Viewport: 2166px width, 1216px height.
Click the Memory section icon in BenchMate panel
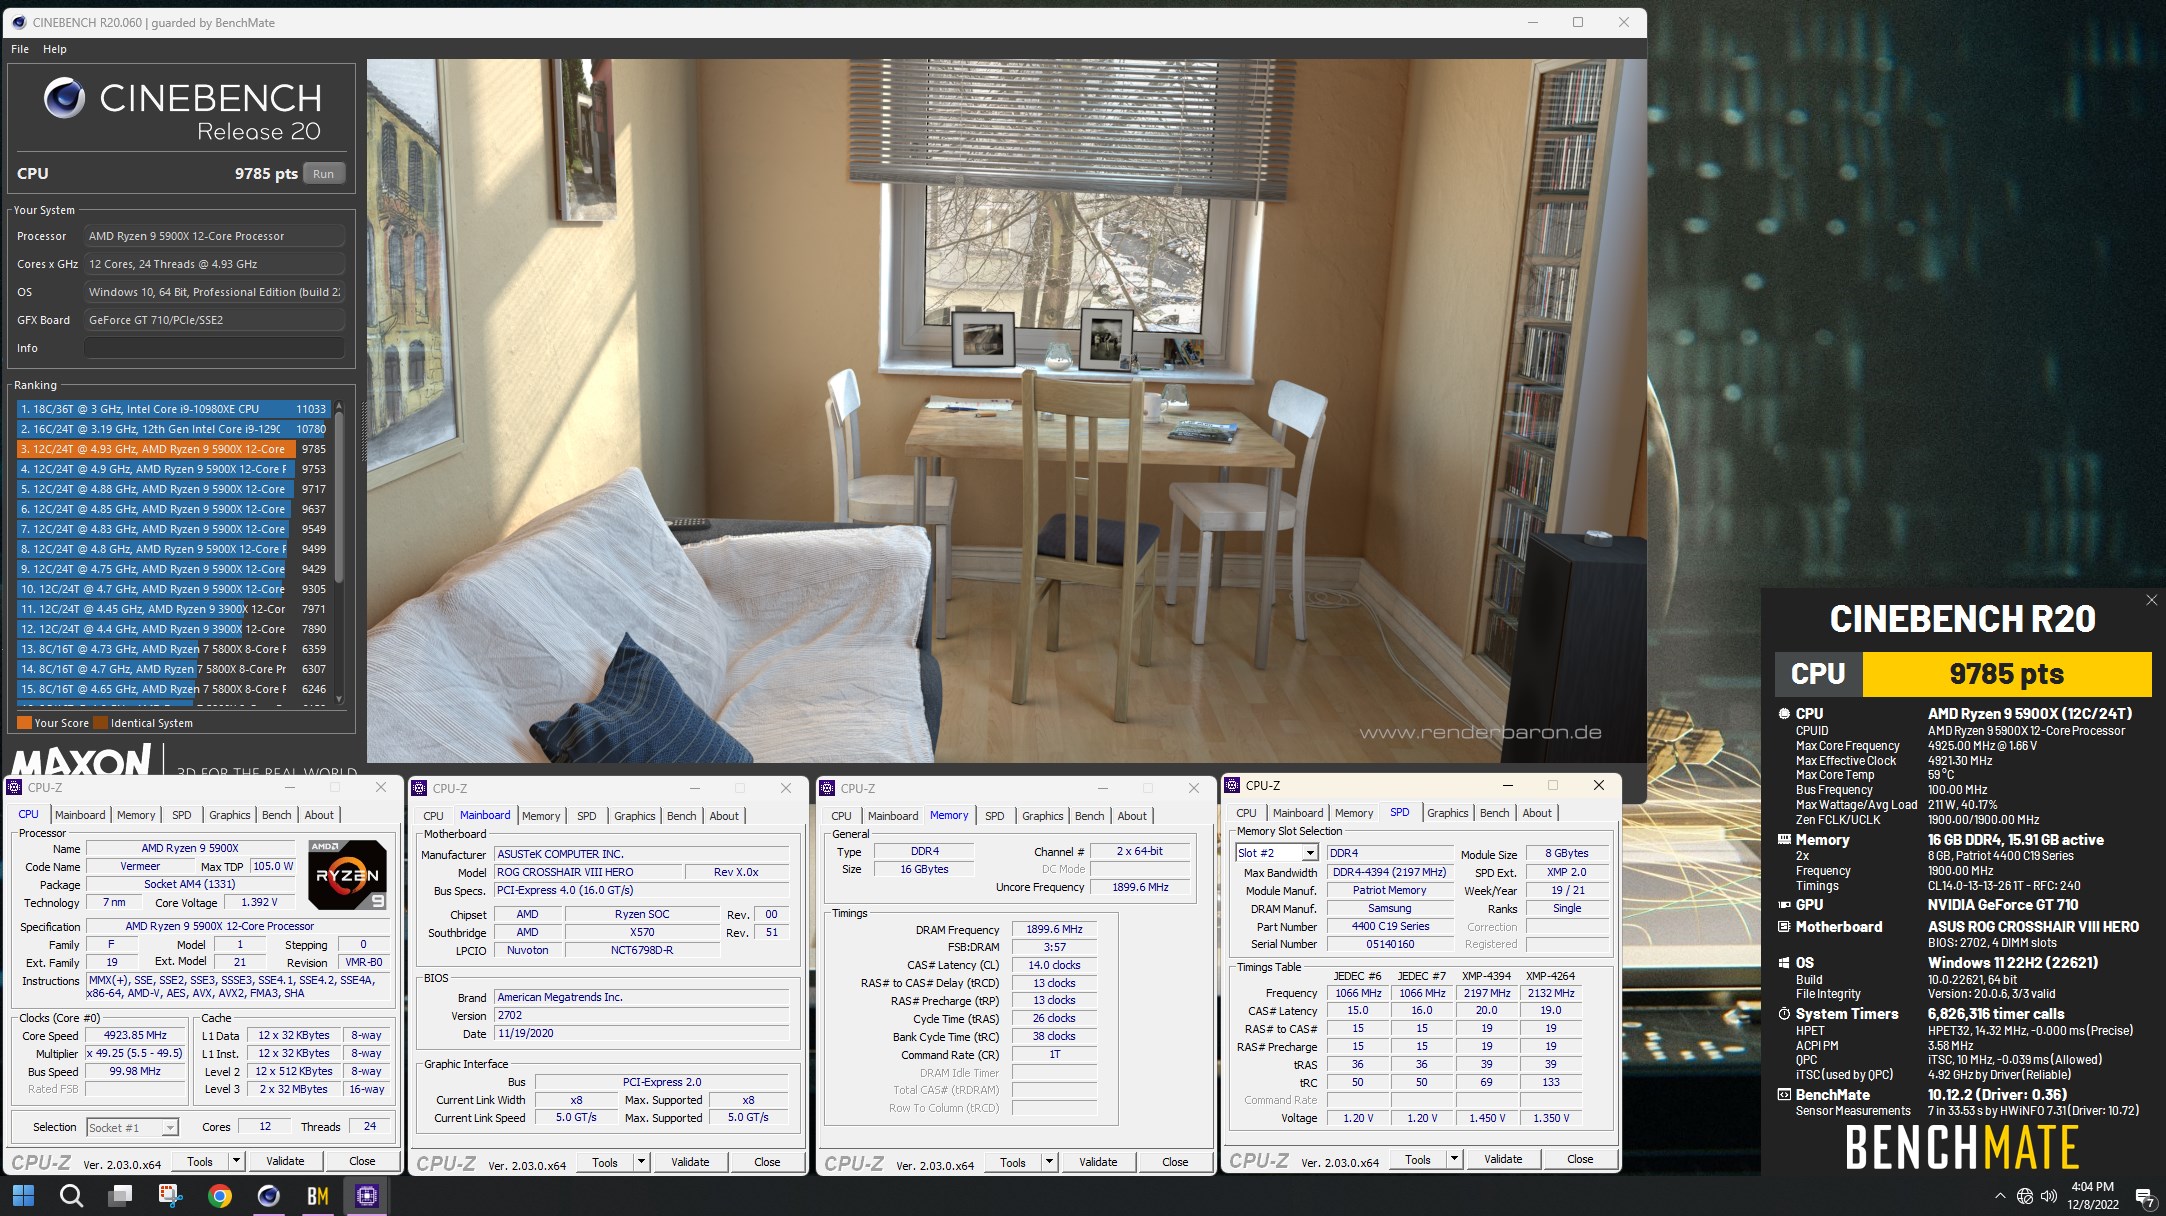coord(1784,840)
